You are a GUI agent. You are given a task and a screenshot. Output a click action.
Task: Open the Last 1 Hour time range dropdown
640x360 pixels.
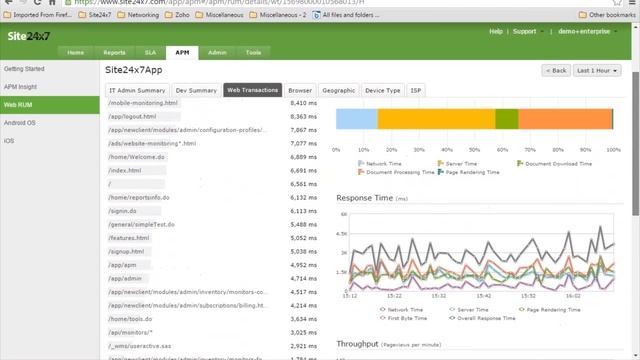[x=597, y=71]
